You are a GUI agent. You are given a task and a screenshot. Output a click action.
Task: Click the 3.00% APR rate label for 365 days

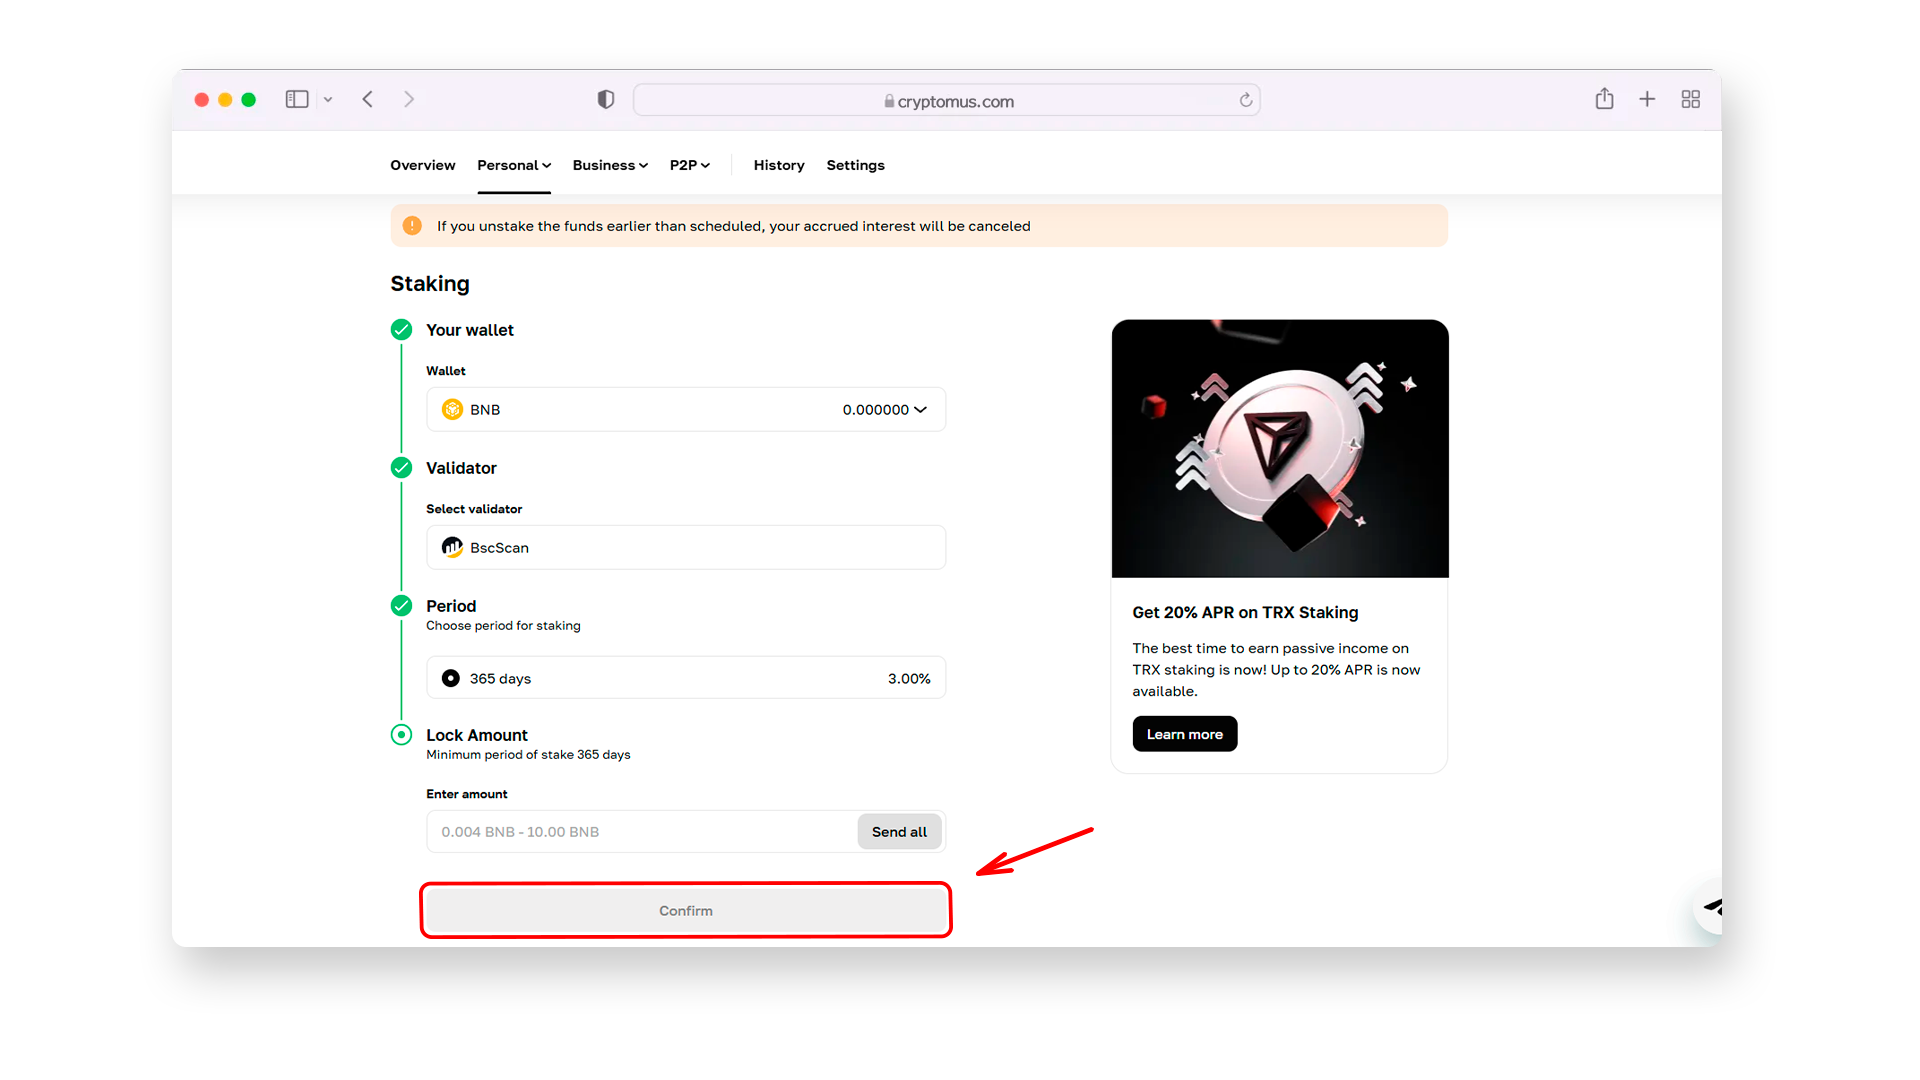point(907,676)
